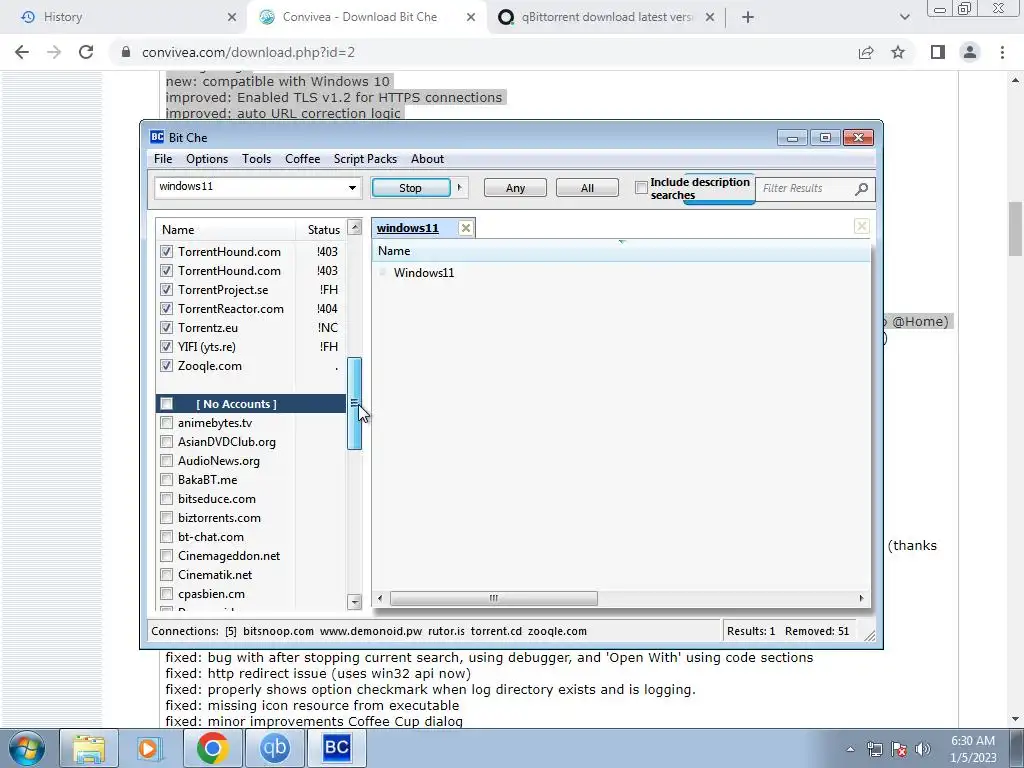Open a new Chrome tab with plus
1024x768 pixels.
point(748,17)
